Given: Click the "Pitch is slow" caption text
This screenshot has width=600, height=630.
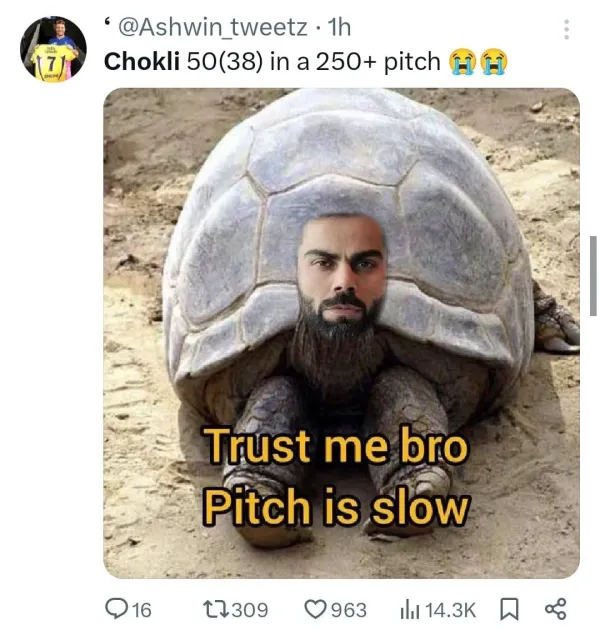Looking at the screenshot, I should [336, 506].
